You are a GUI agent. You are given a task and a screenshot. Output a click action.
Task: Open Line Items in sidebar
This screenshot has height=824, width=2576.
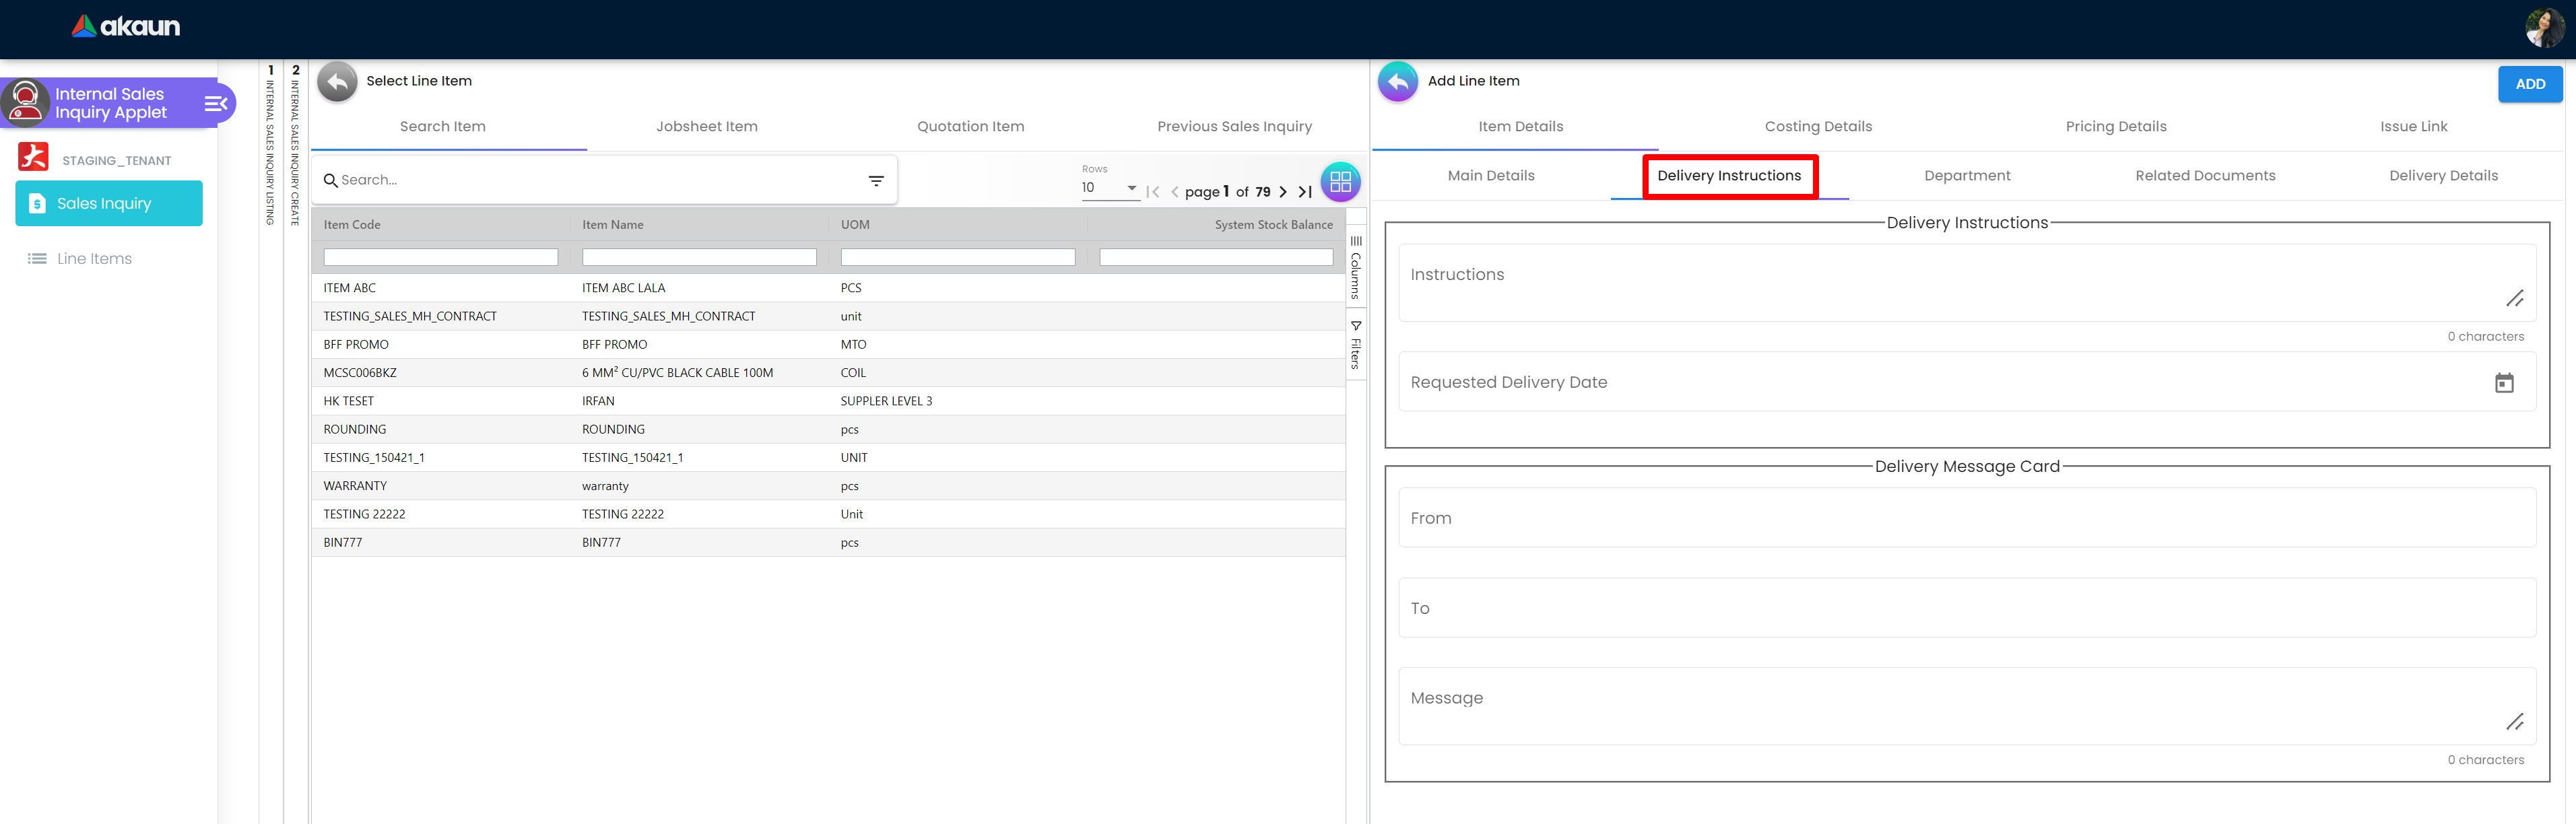pos(94,259)
